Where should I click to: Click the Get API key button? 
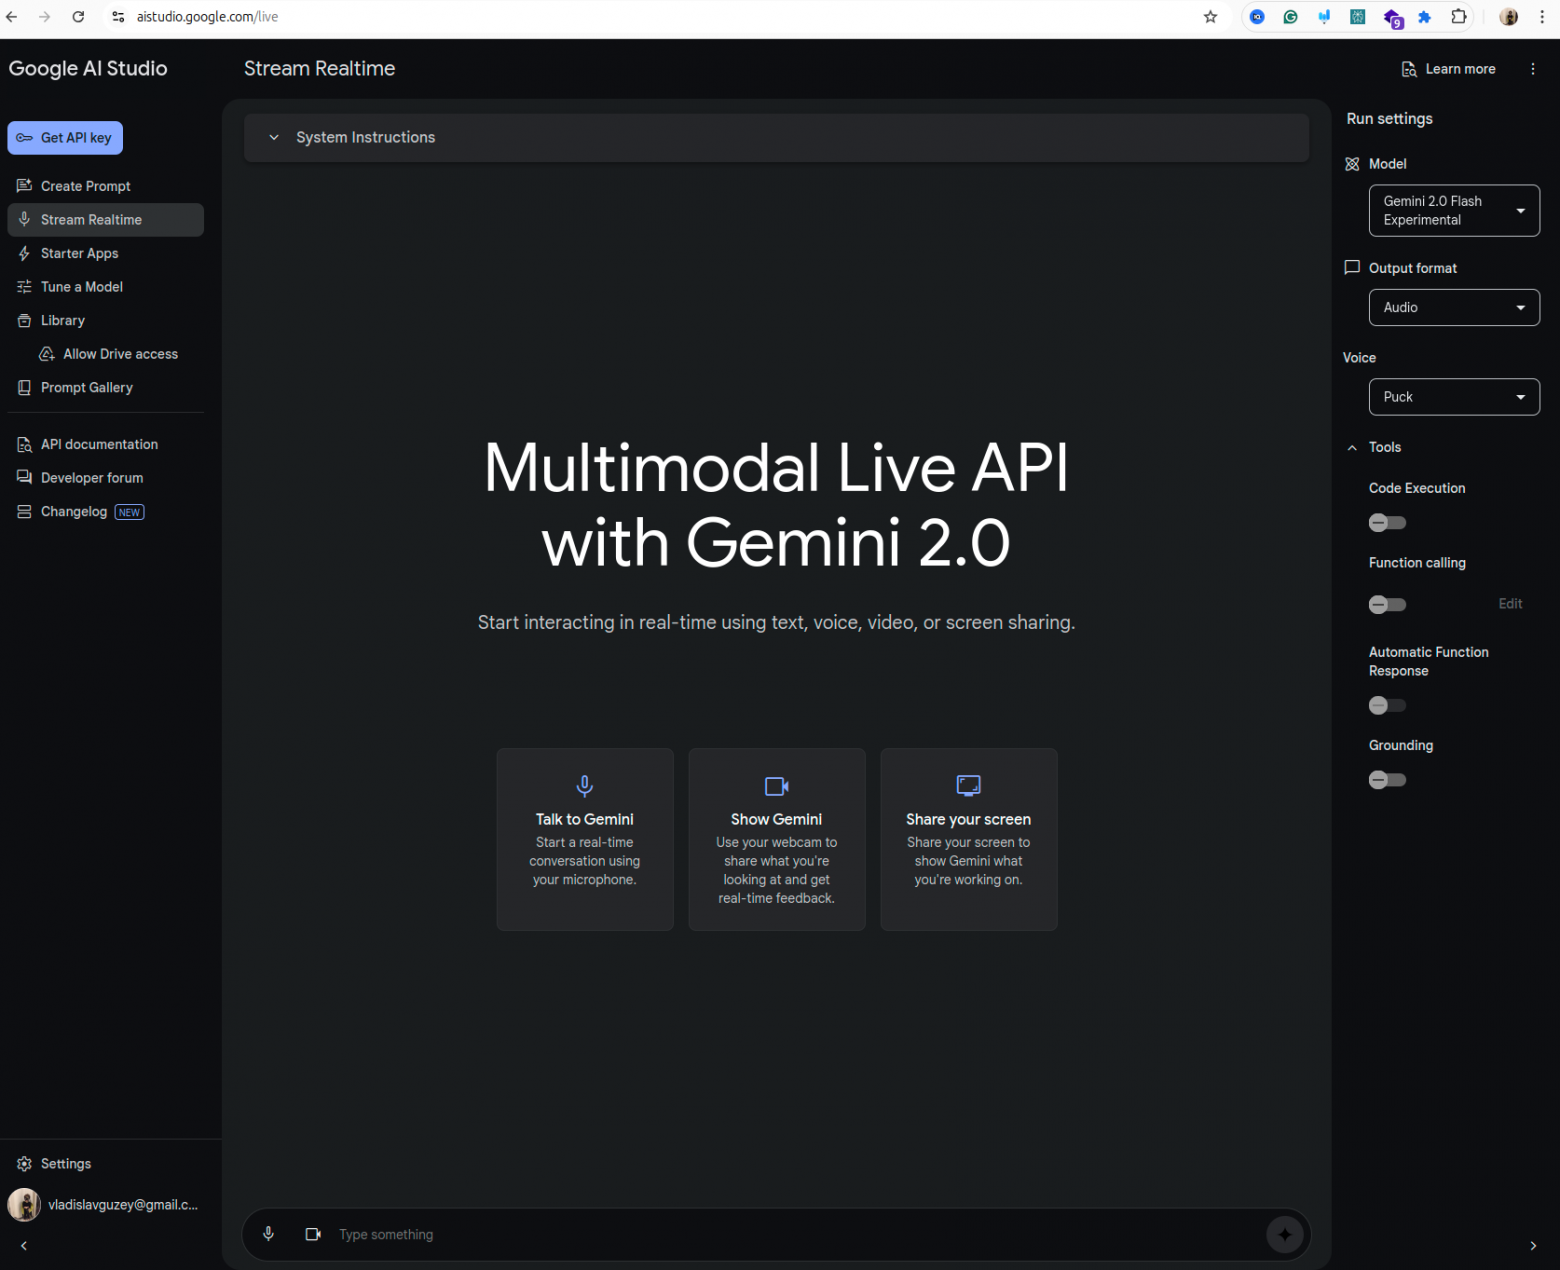(65, 138)
